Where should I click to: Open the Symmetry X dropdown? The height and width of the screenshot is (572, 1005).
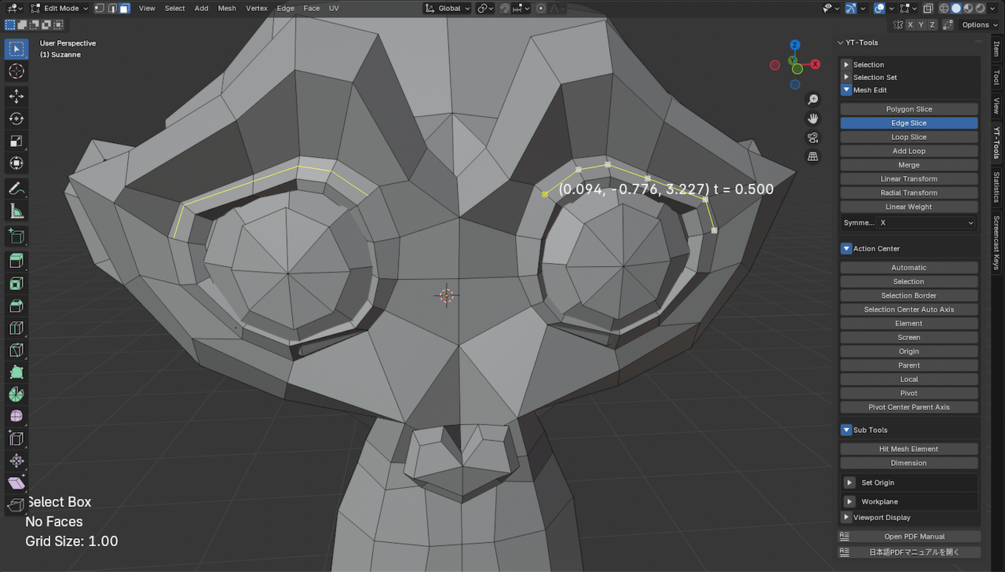point(927,223)
